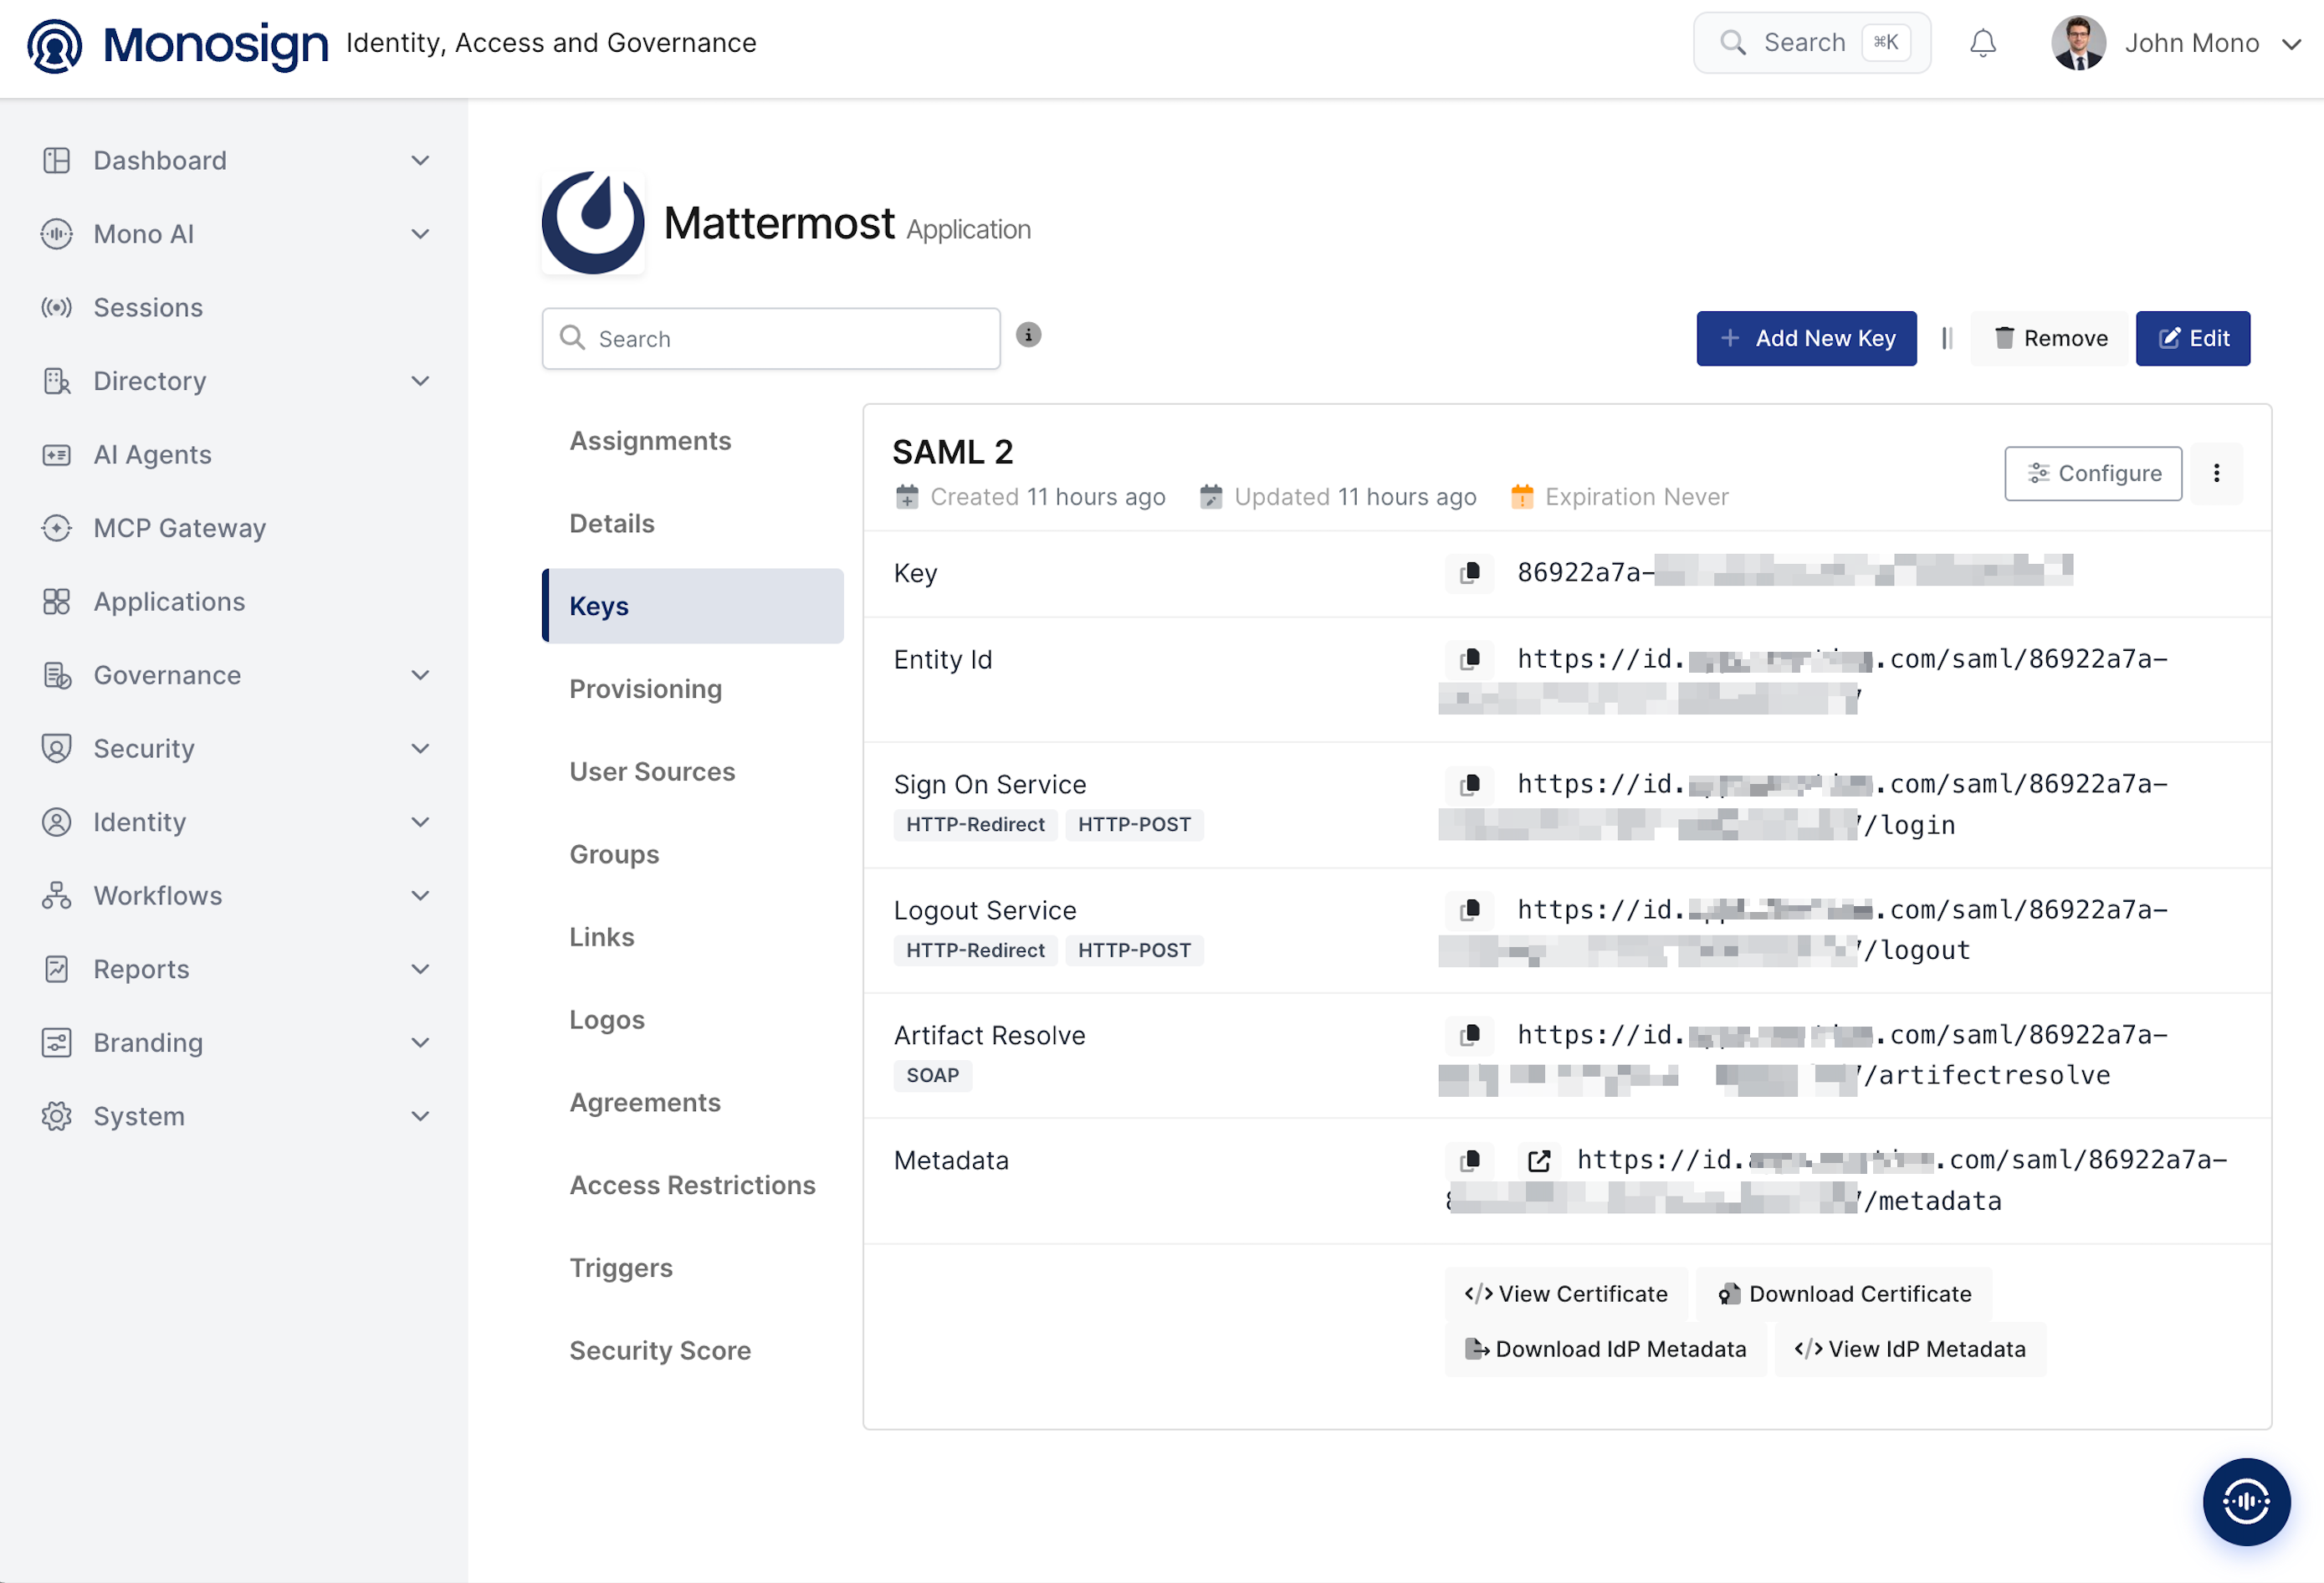
Task: Switch to the Assignments tab
Action: click(650, 441)
